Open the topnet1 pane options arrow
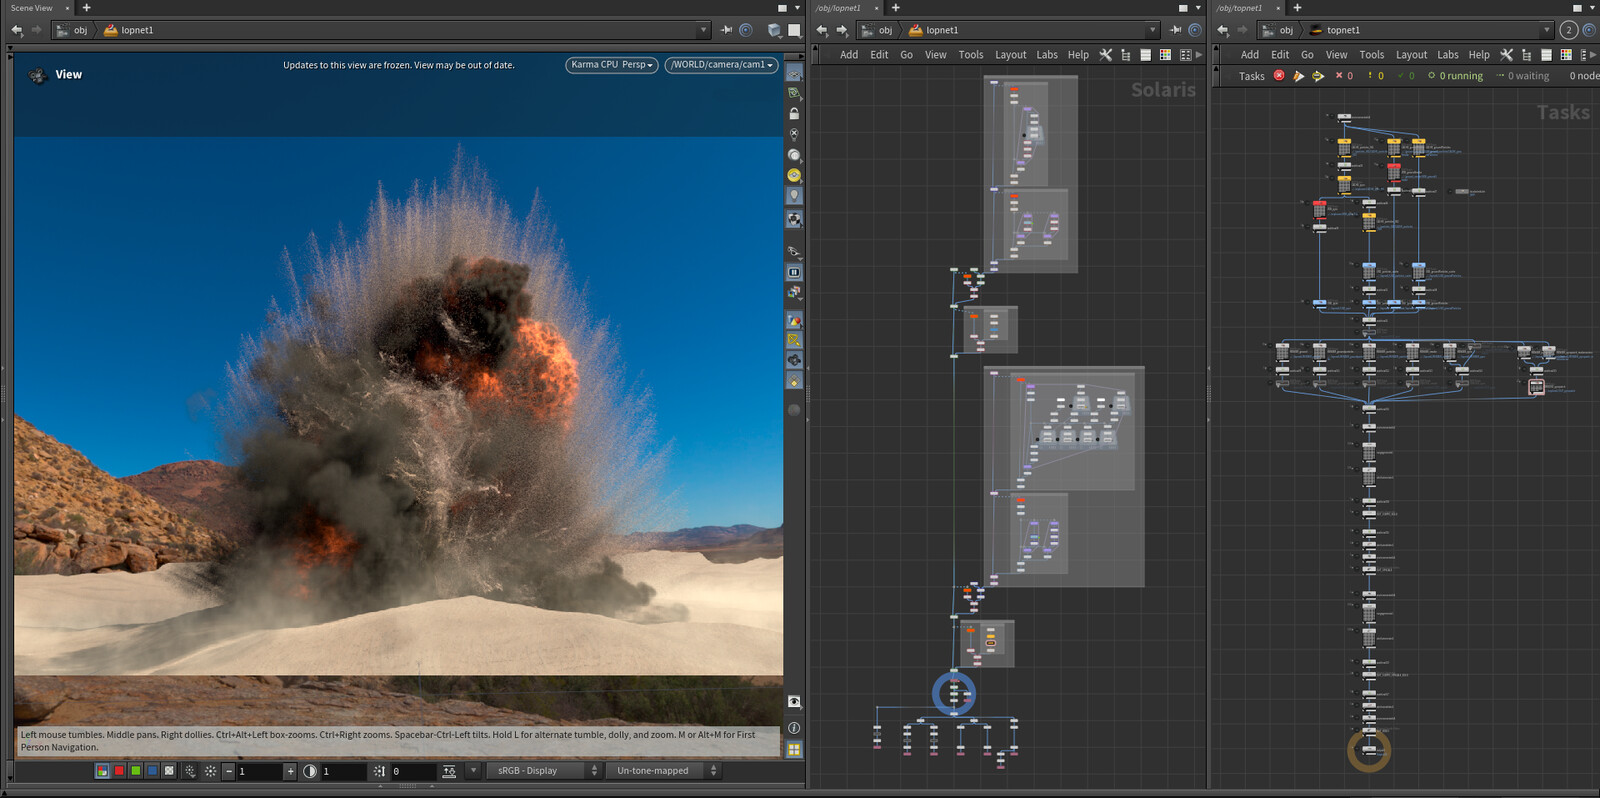This screenshot has height=798, width=1600. click(x=1592, y=8)
